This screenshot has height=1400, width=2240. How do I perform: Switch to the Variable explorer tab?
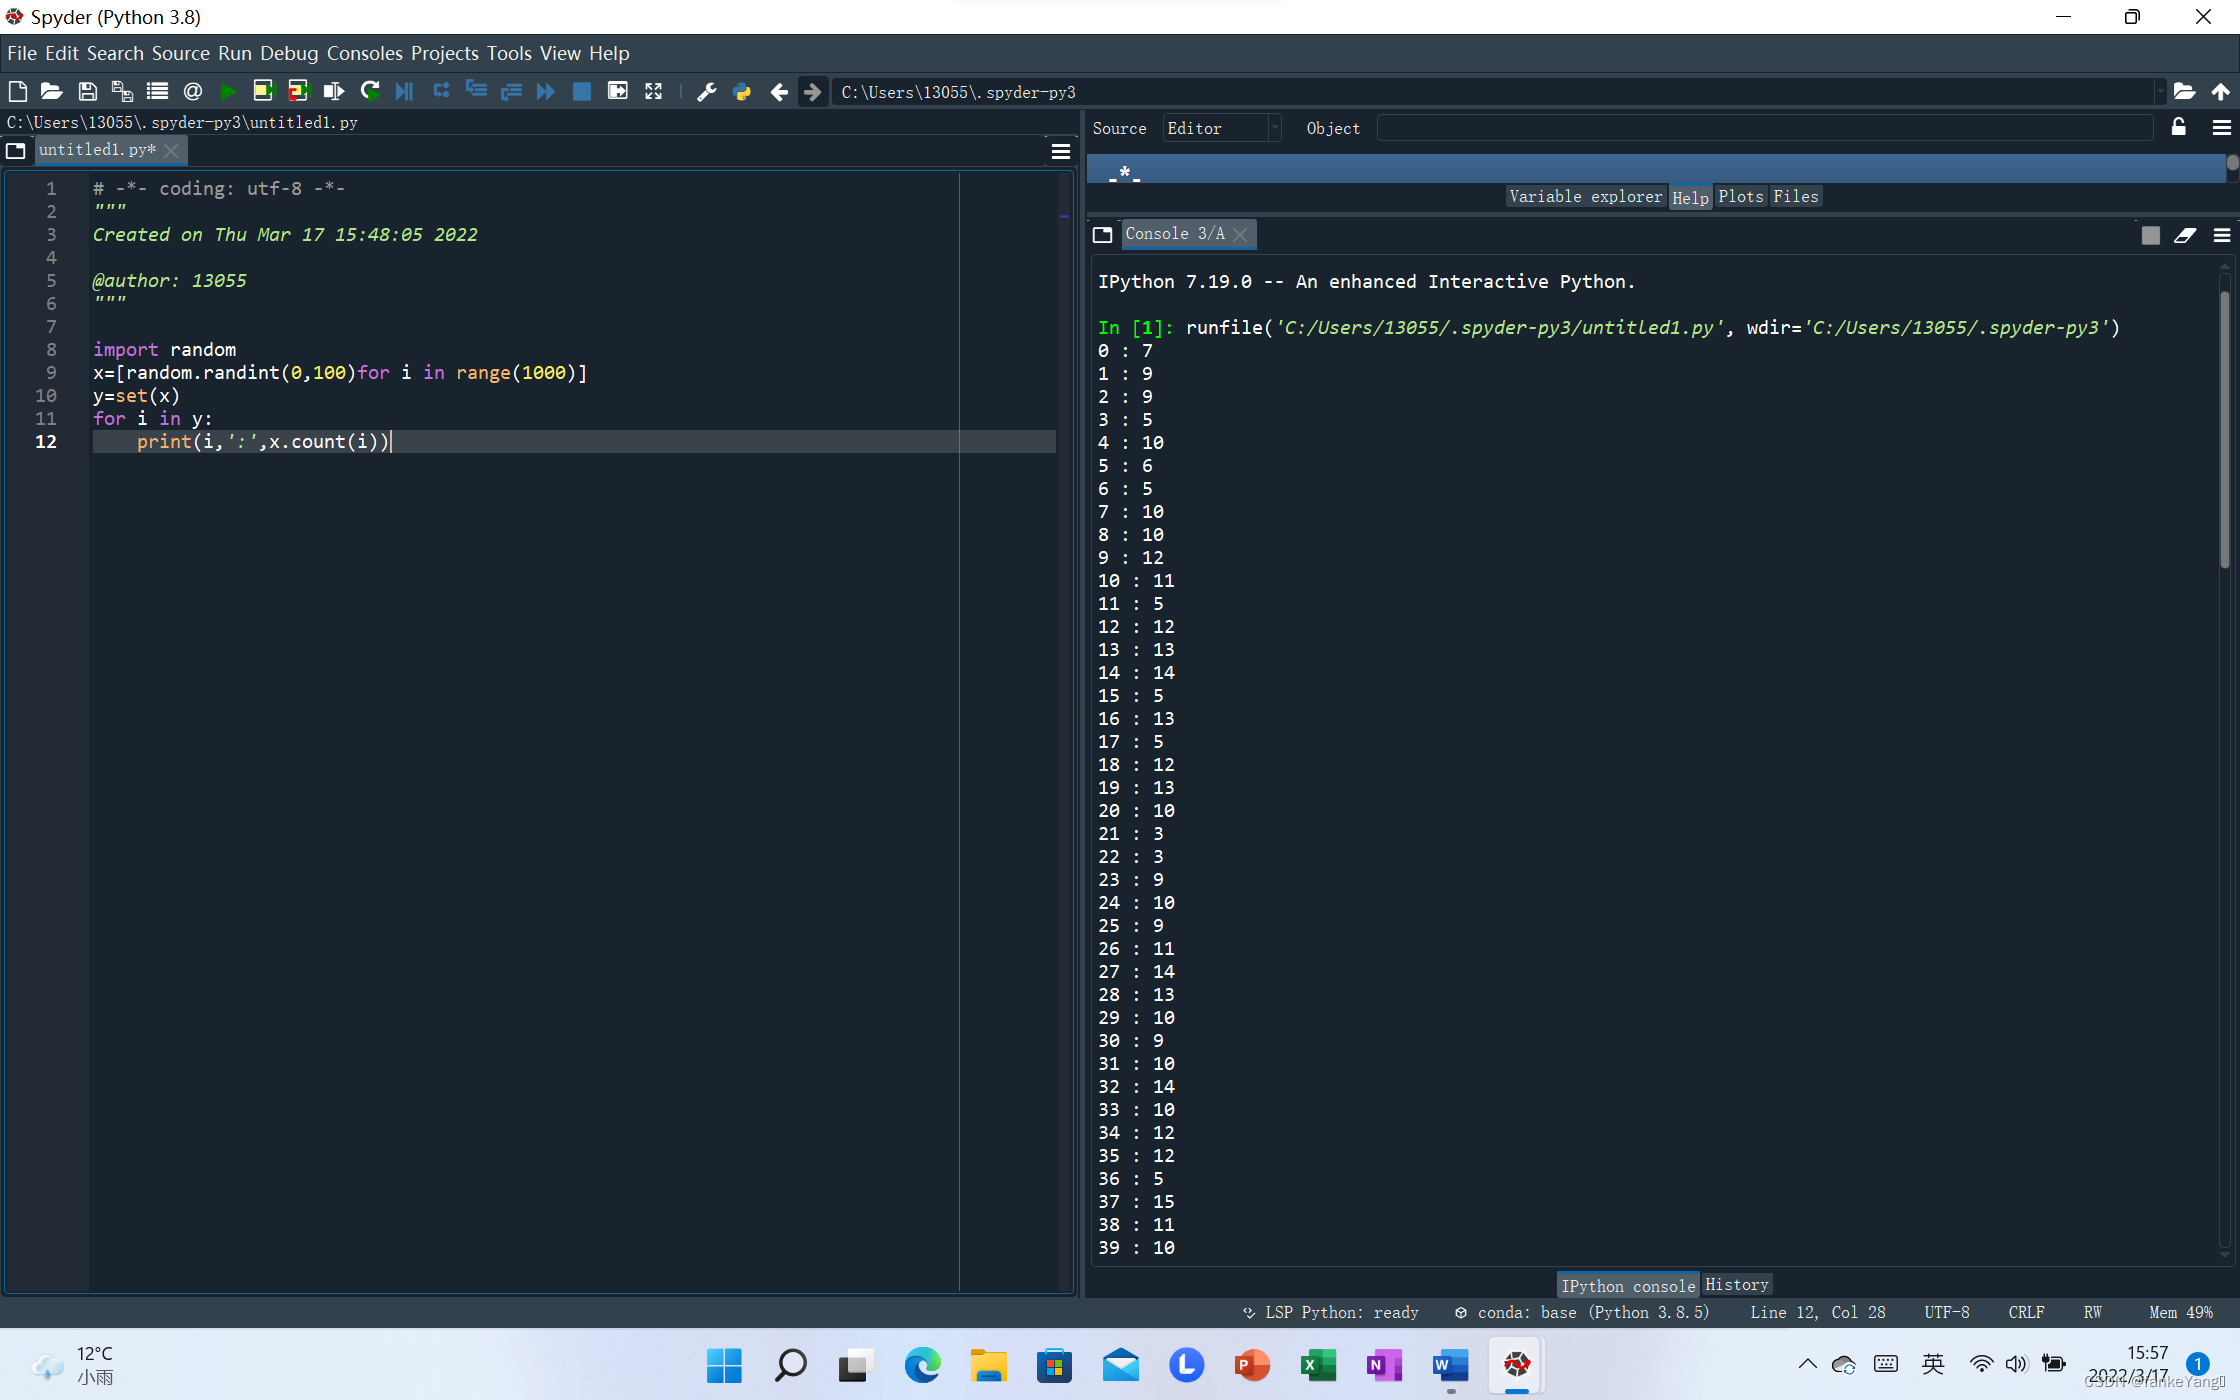pyautogui.click(x=1585, y=197)
